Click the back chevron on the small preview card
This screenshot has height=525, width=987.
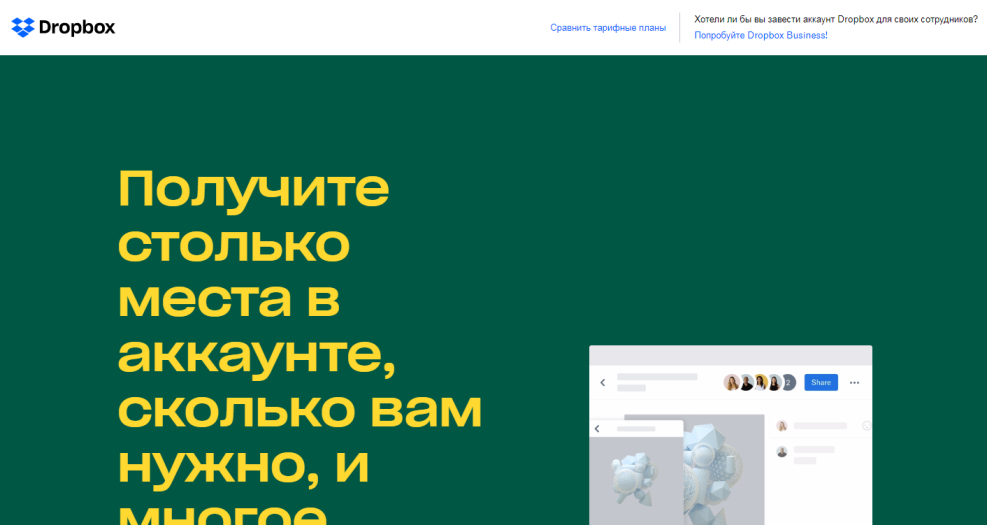(x=597, y=429)
